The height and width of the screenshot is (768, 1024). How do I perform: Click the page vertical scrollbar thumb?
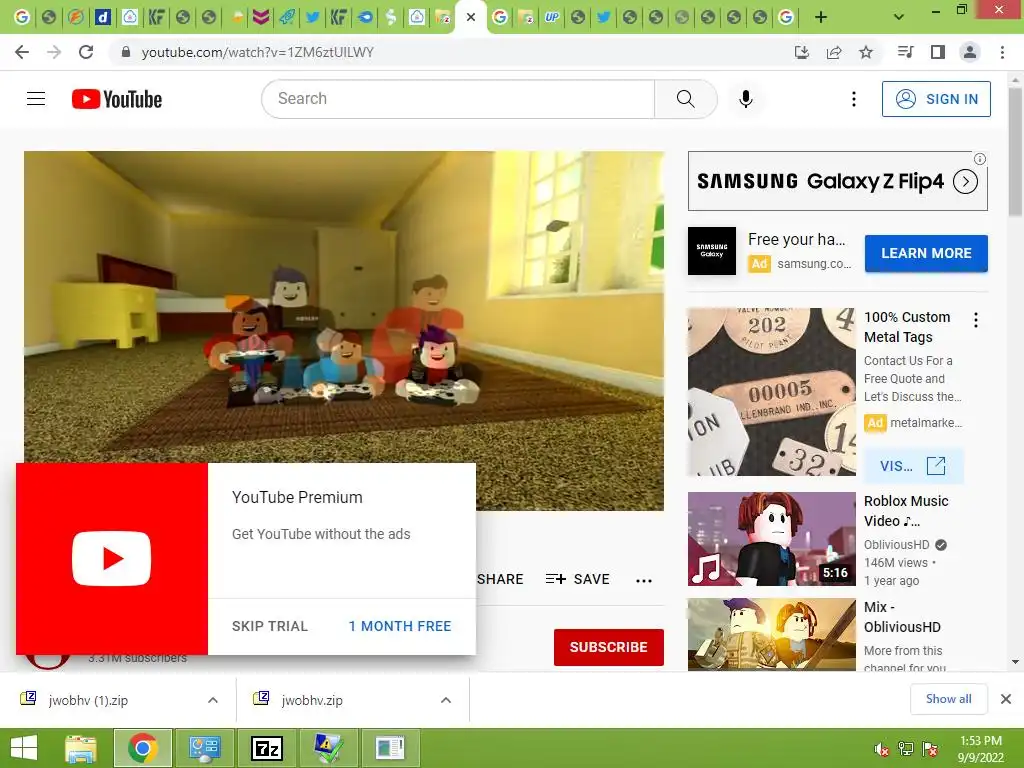[1016, 152]
